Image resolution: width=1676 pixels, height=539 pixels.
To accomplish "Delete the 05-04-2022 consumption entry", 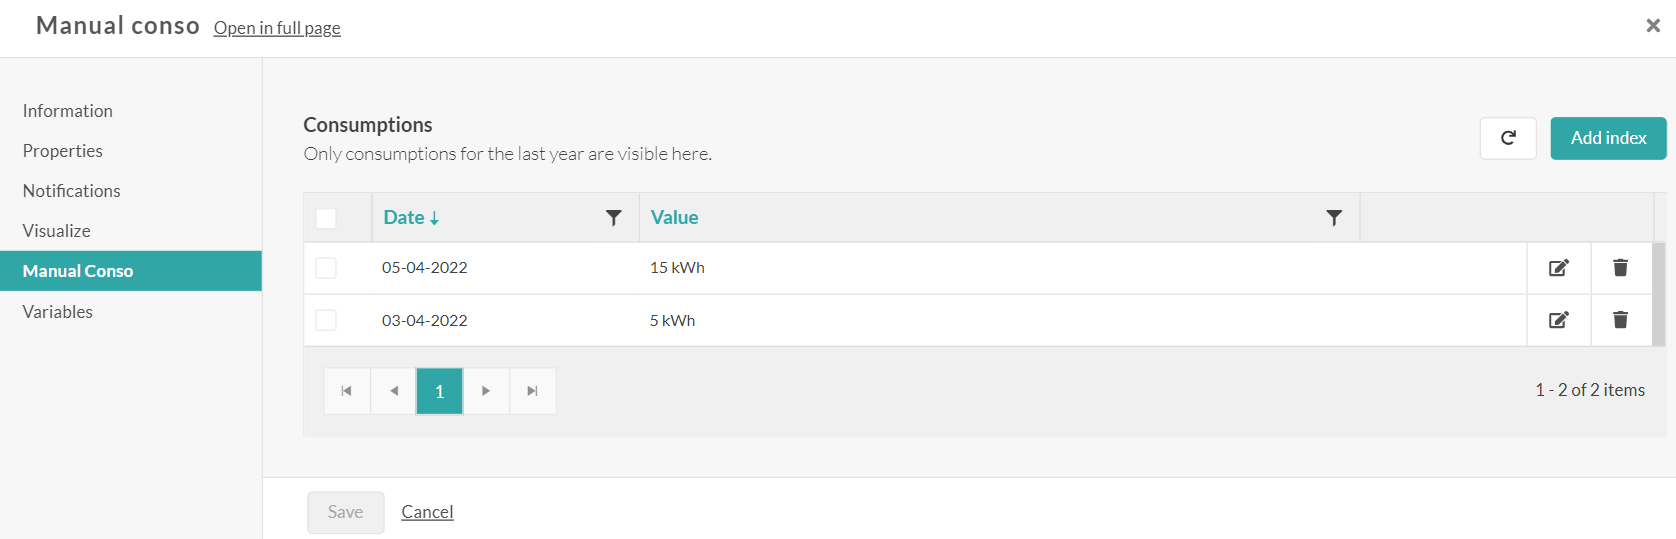I will [x=1620, y=268].
